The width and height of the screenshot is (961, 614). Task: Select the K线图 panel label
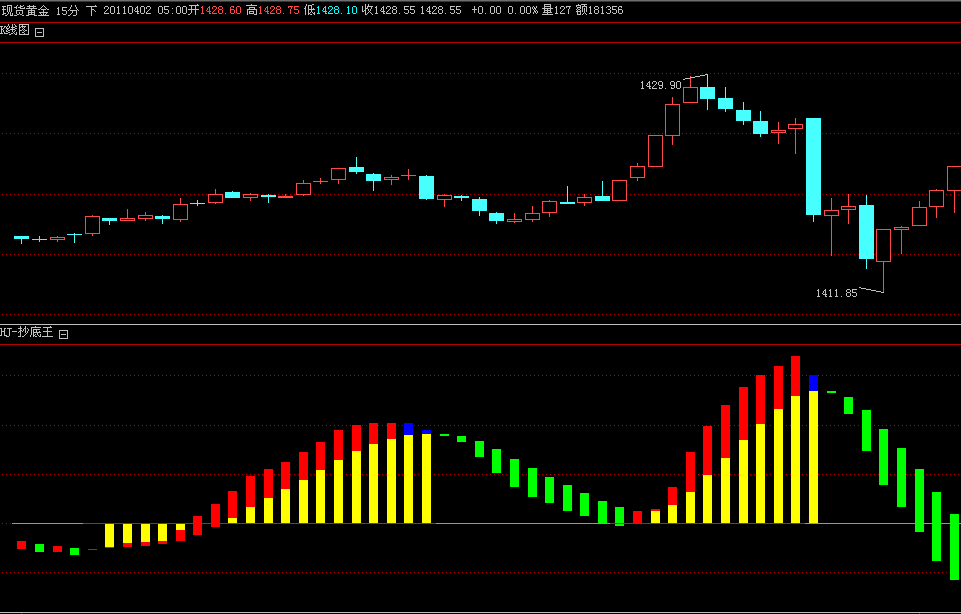15,31
